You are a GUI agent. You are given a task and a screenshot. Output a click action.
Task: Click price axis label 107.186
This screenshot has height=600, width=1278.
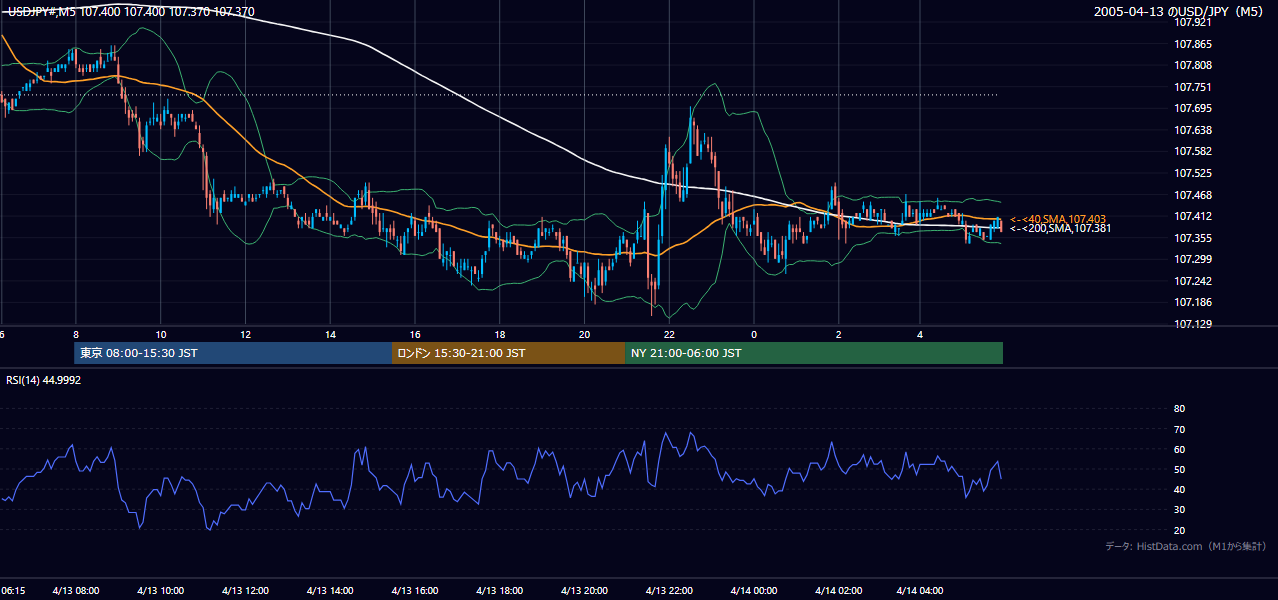tap(1194, 302)
